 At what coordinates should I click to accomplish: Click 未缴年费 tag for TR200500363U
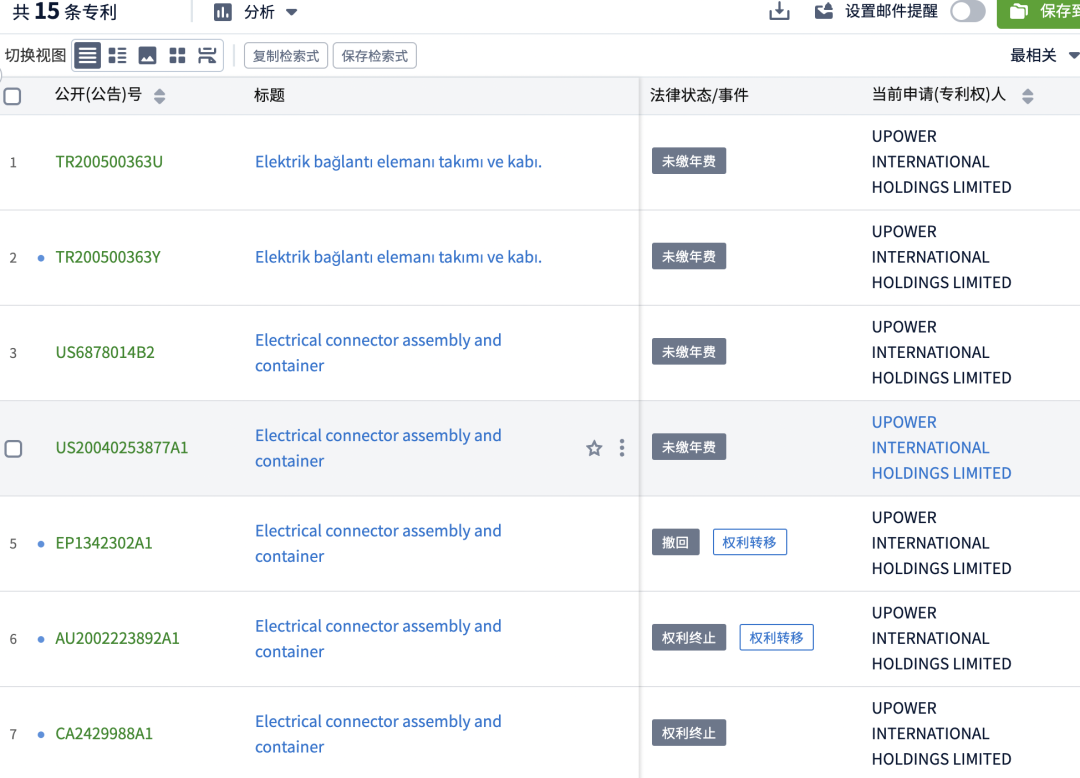click(689, 161)
